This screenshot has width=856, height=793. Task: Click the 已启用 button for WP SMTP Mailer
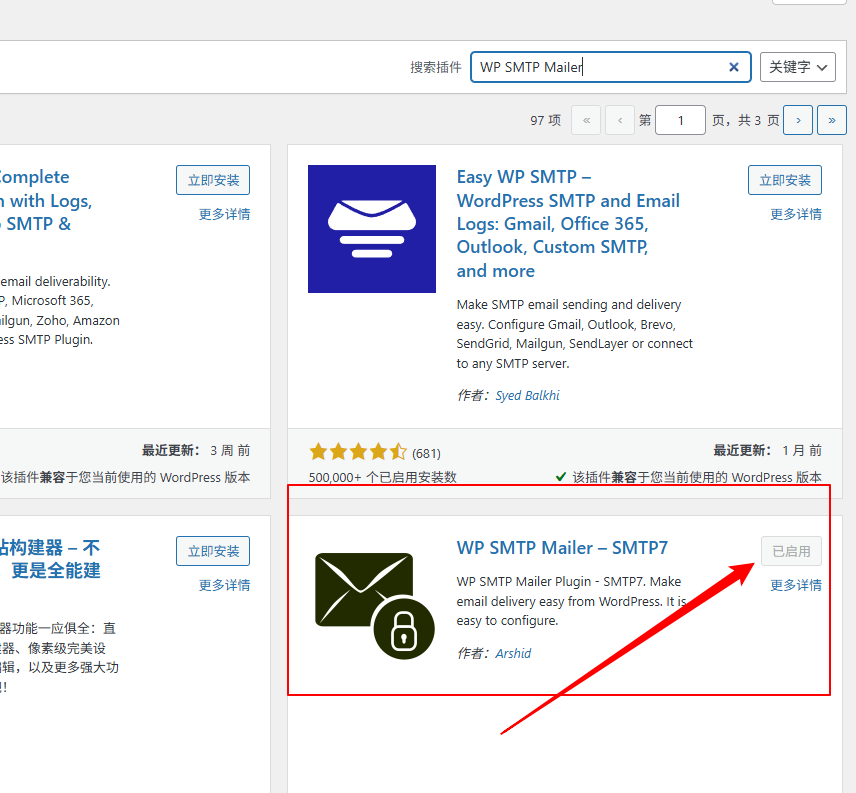(791, 551)
